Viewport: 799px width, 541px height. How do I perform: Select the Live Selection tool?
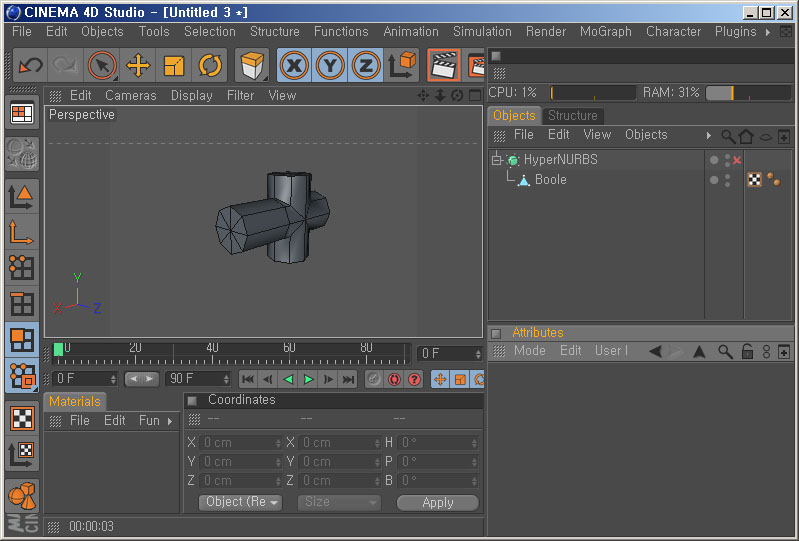coord(102,65)
